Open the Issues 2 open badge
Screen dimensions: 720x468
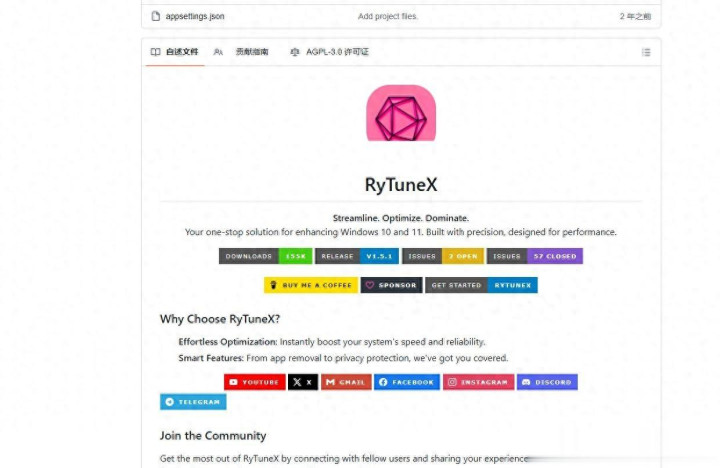pyautogui.click(x=443, y=256)
